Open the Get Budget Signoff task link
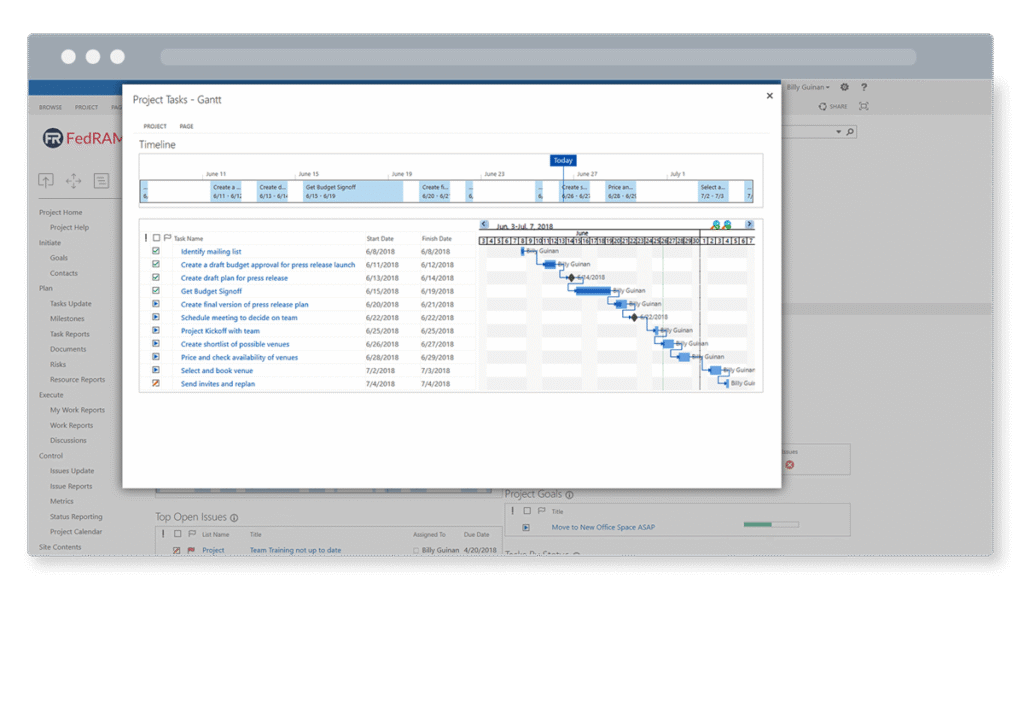The width and height of the screenshot is (1024, 718). (211, 291)
